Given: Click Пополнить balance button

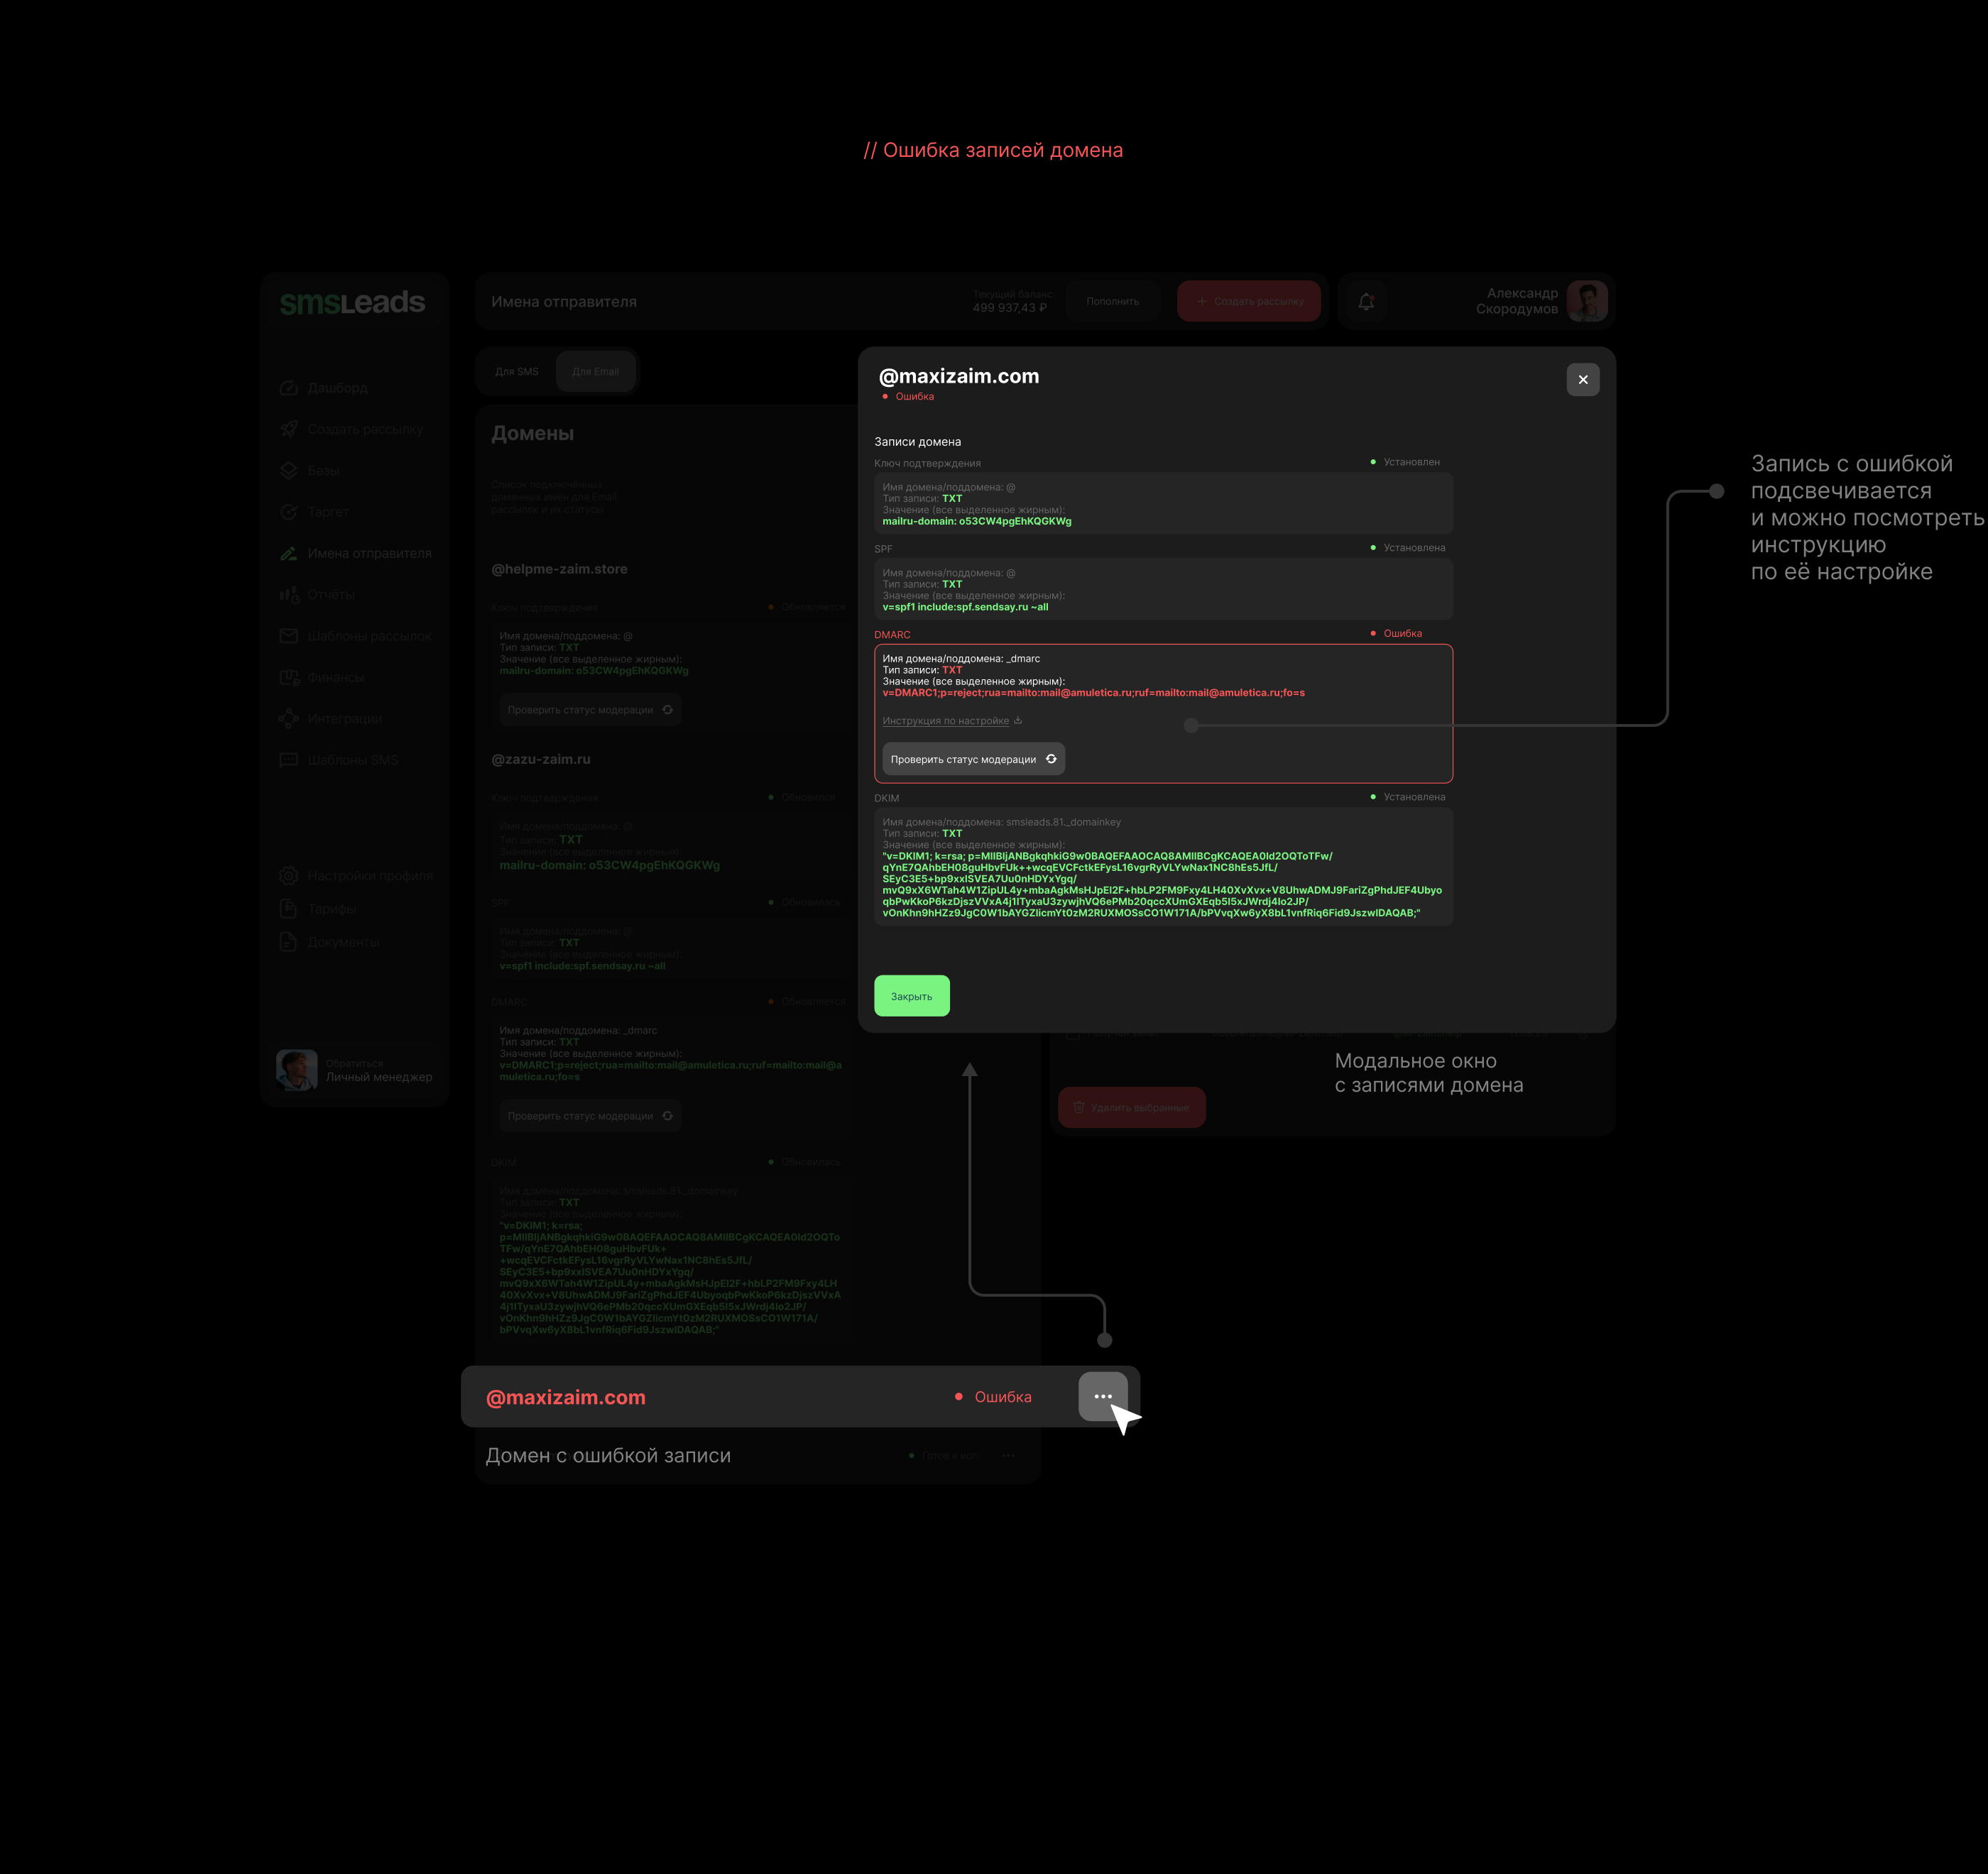Looking at the screenshot, I should 1112,301.
